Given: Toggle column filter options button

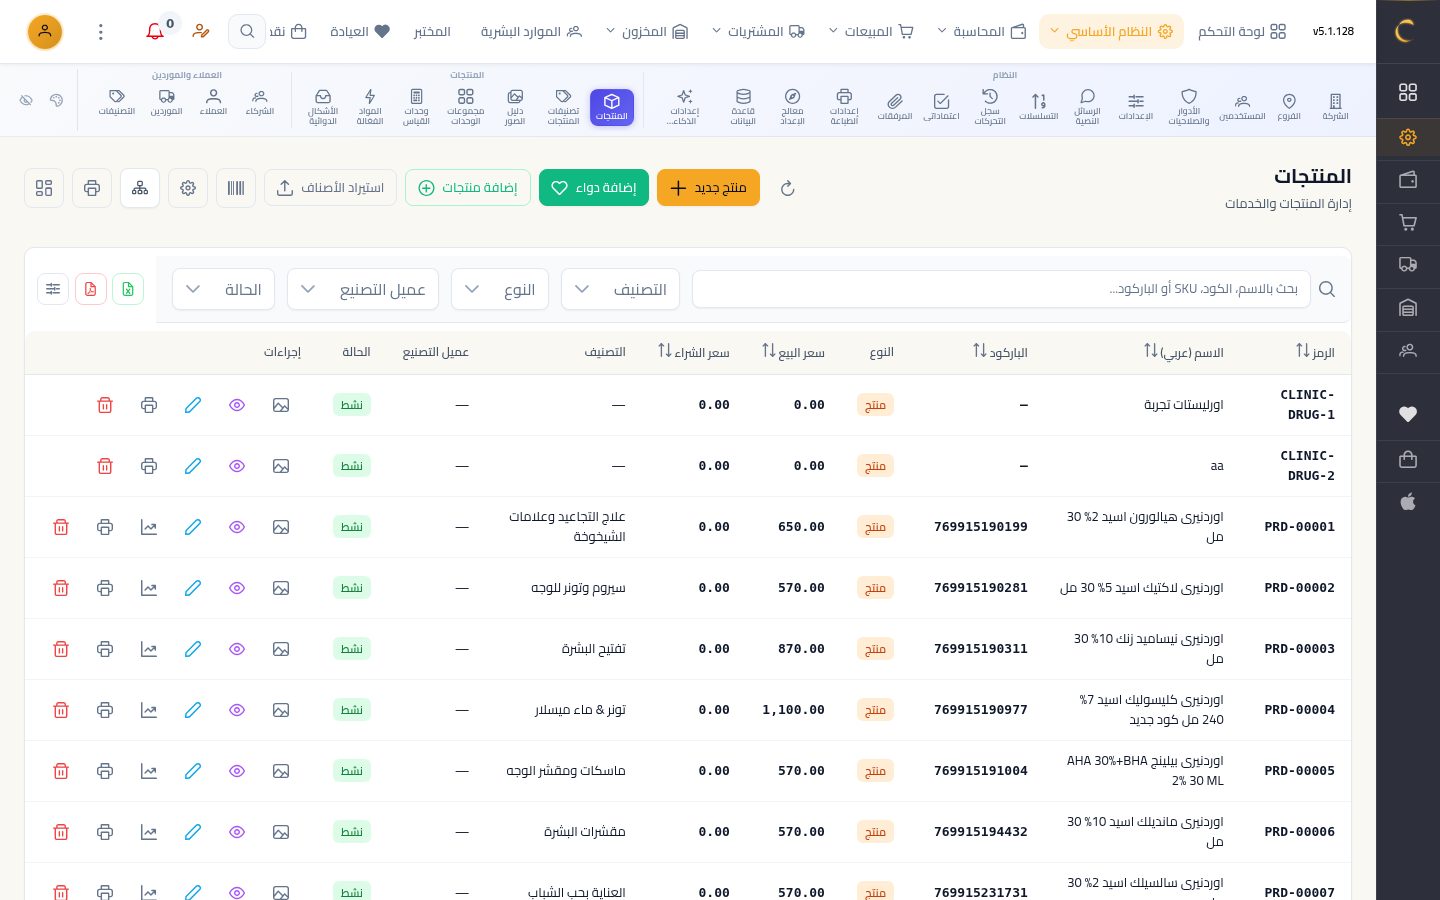Looking at the screenshot, I should coord(53,289).
